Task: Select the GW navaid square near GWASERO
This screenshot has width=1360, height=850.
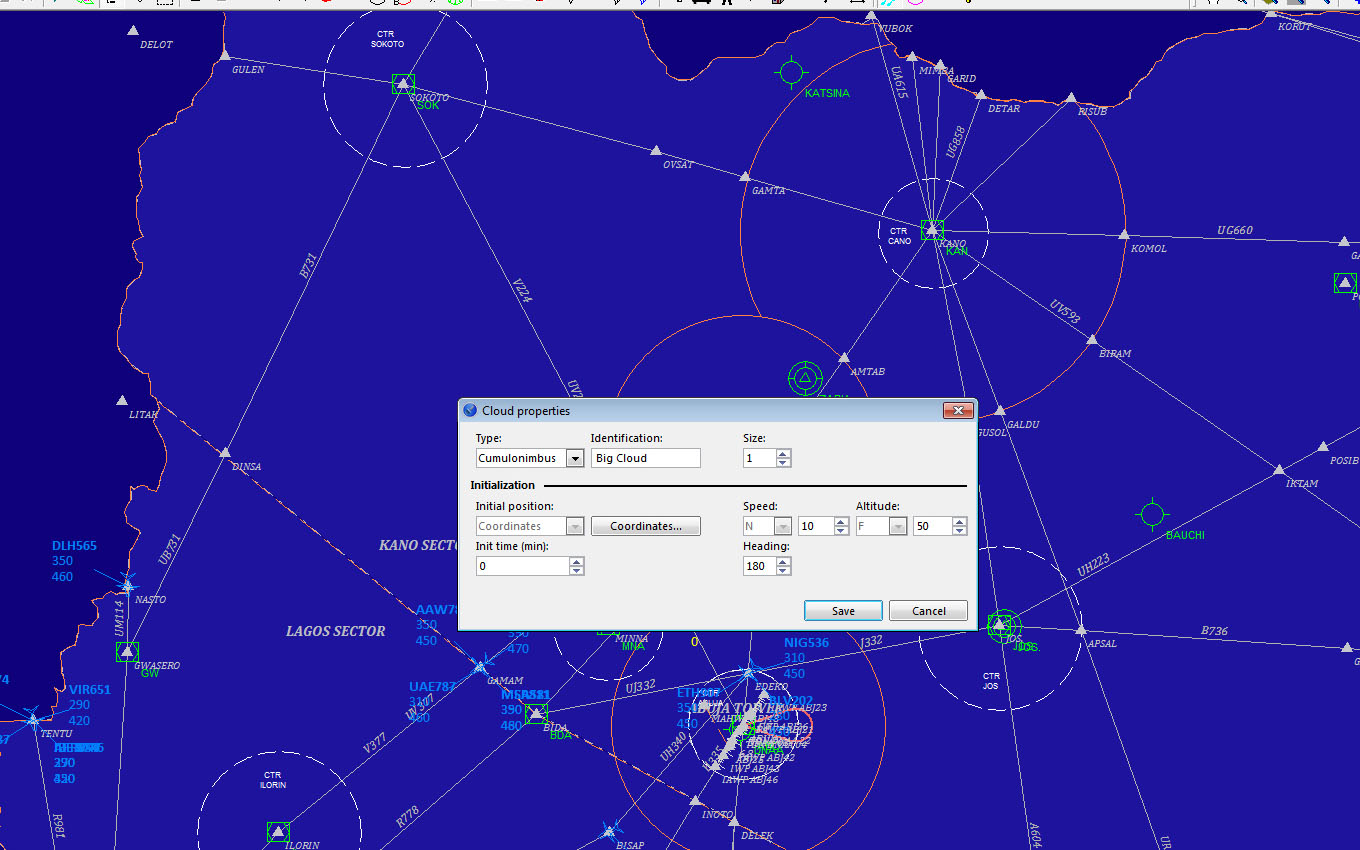Action: pyautogui.click(x=127, y=652)
